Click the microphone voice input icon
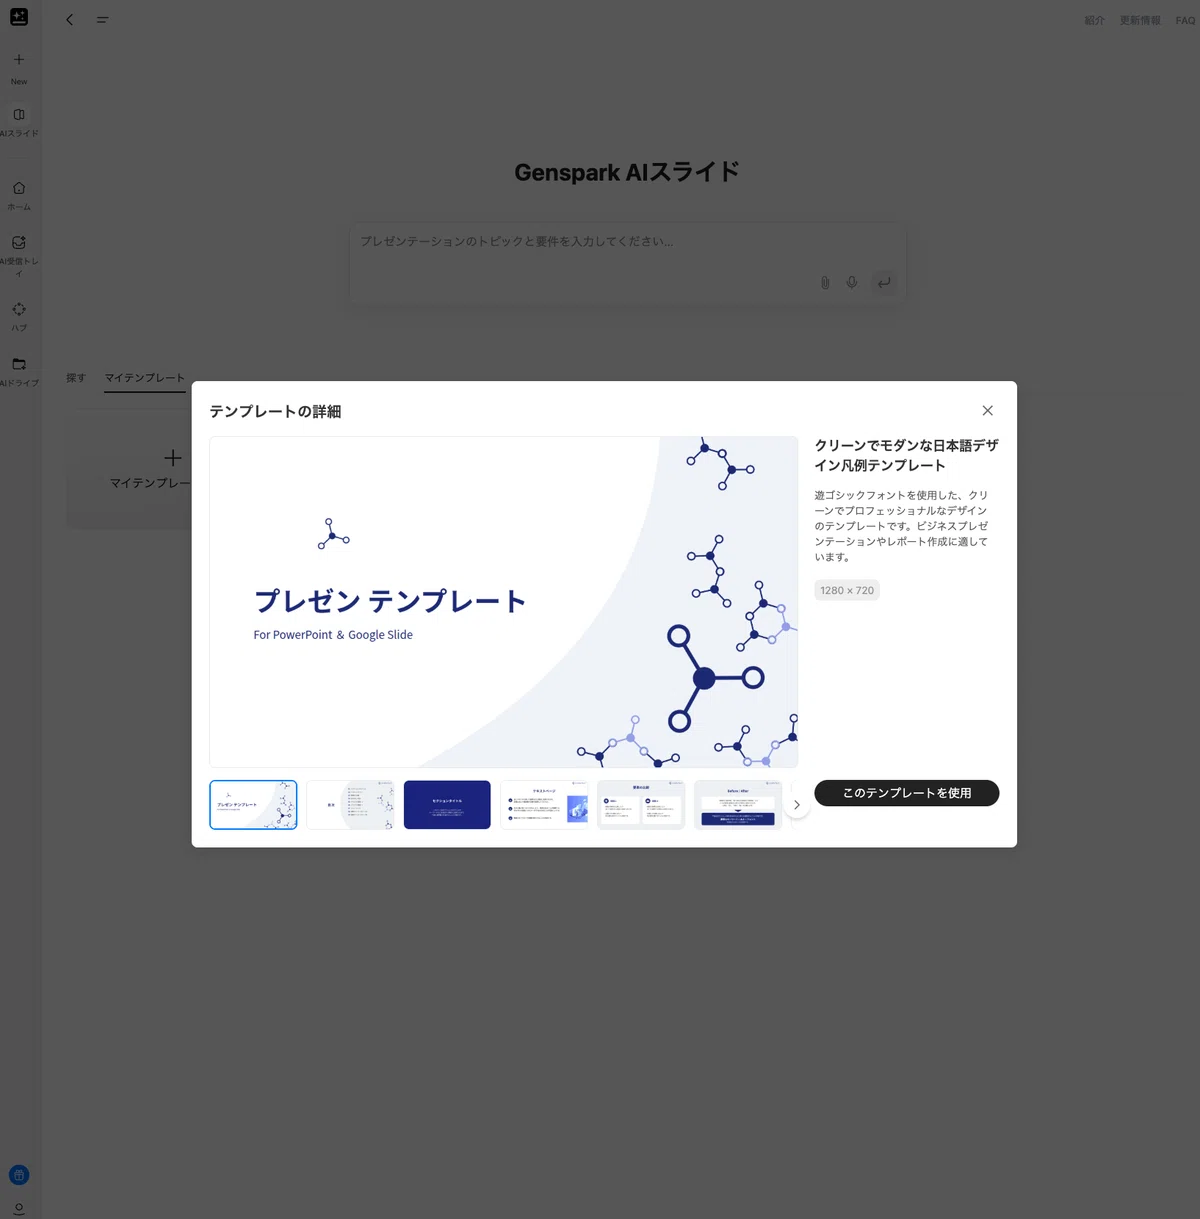 tap(852, 283)
